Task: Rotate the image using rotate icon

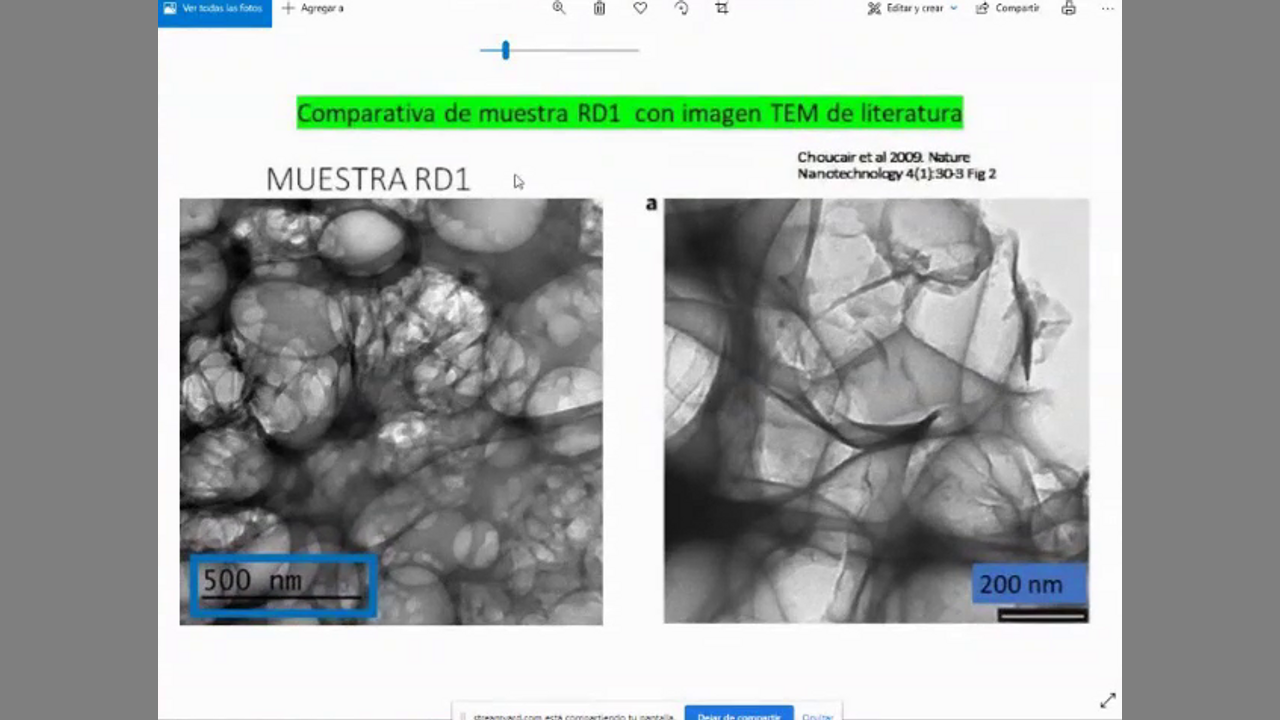Action: pyautogui.click(x=681, y=8)
